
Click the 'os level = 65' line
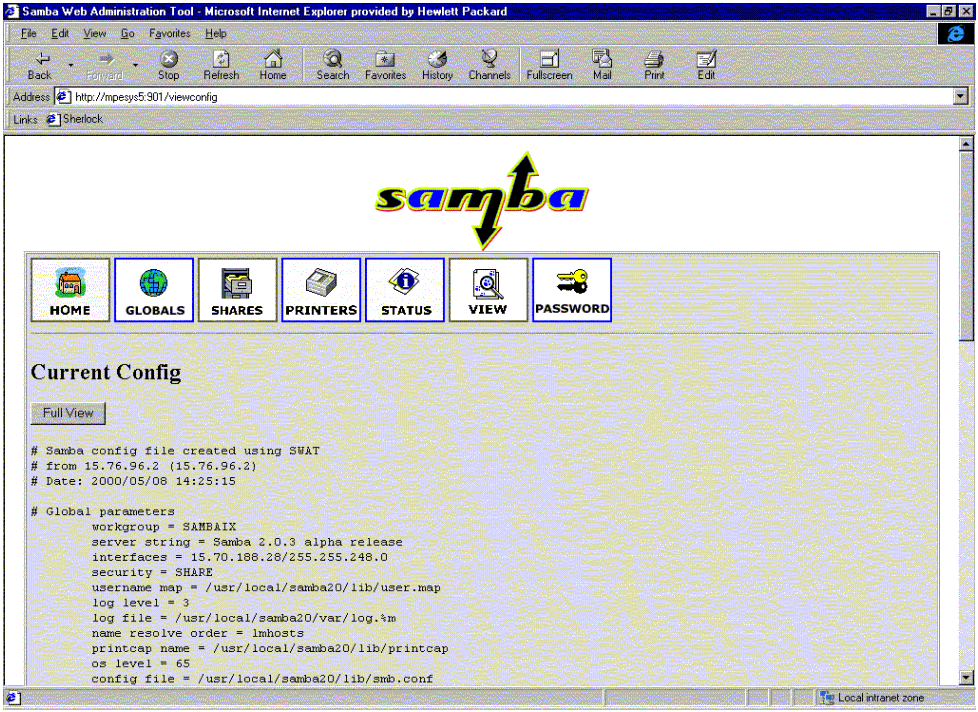click(x=140, y=664)
